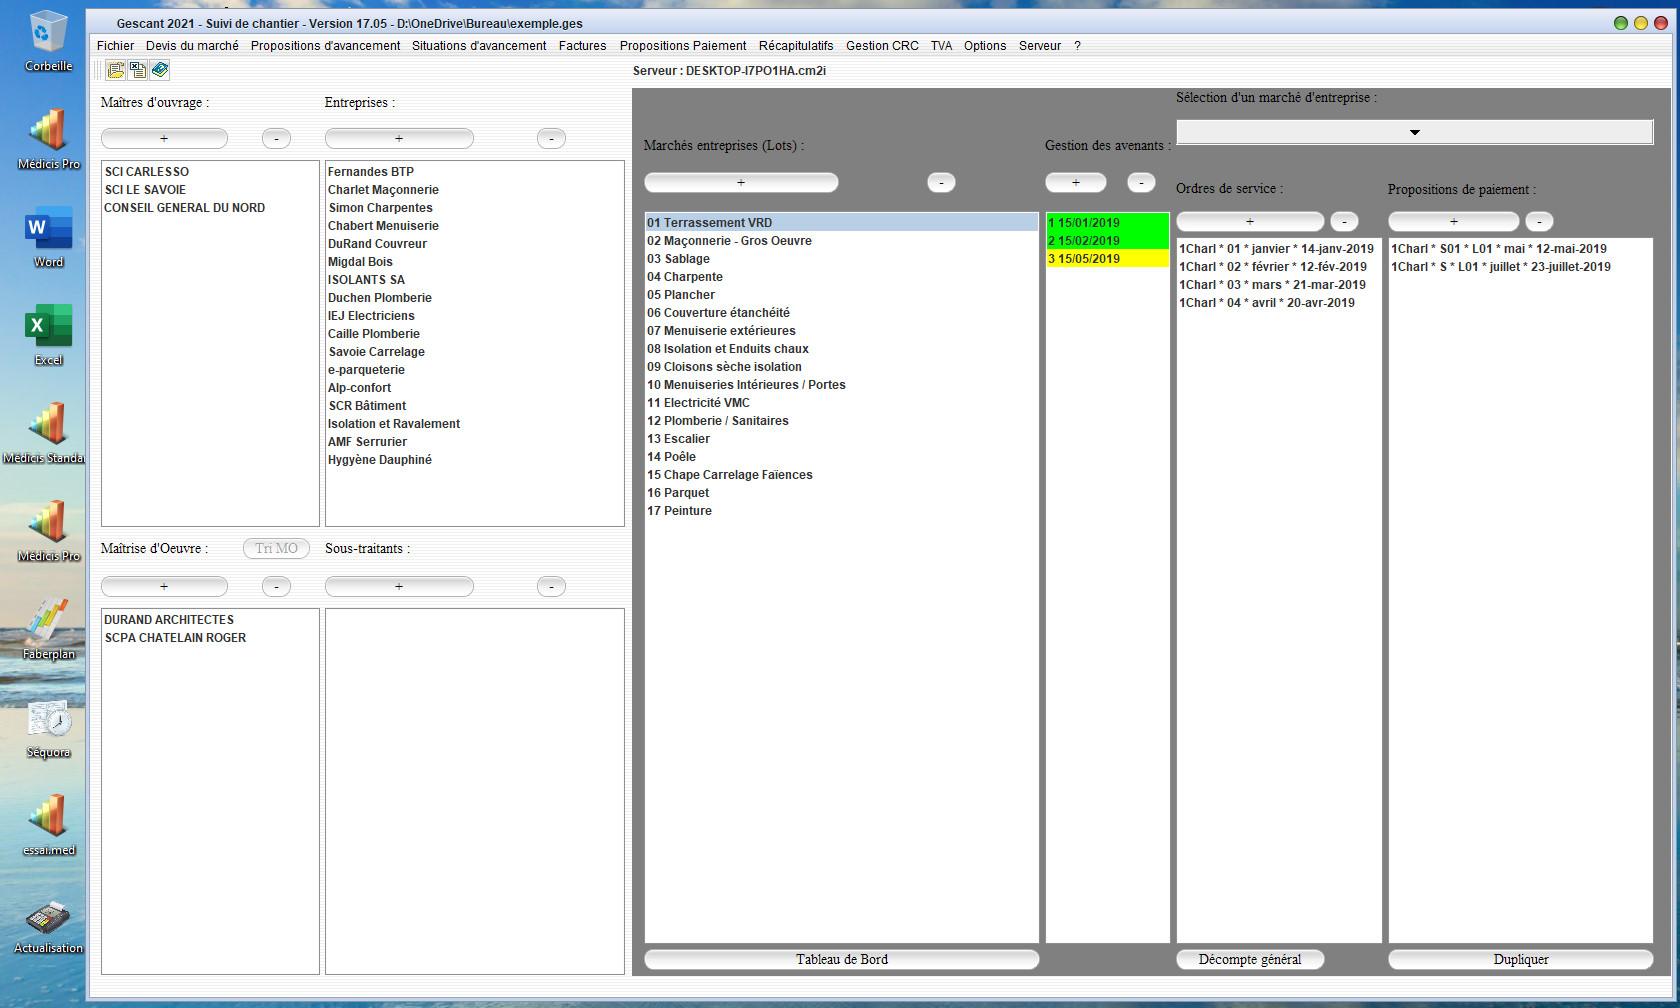Open Devis du marché menu
This screenshot has height=1008, width=1680.
click(192, 46)
